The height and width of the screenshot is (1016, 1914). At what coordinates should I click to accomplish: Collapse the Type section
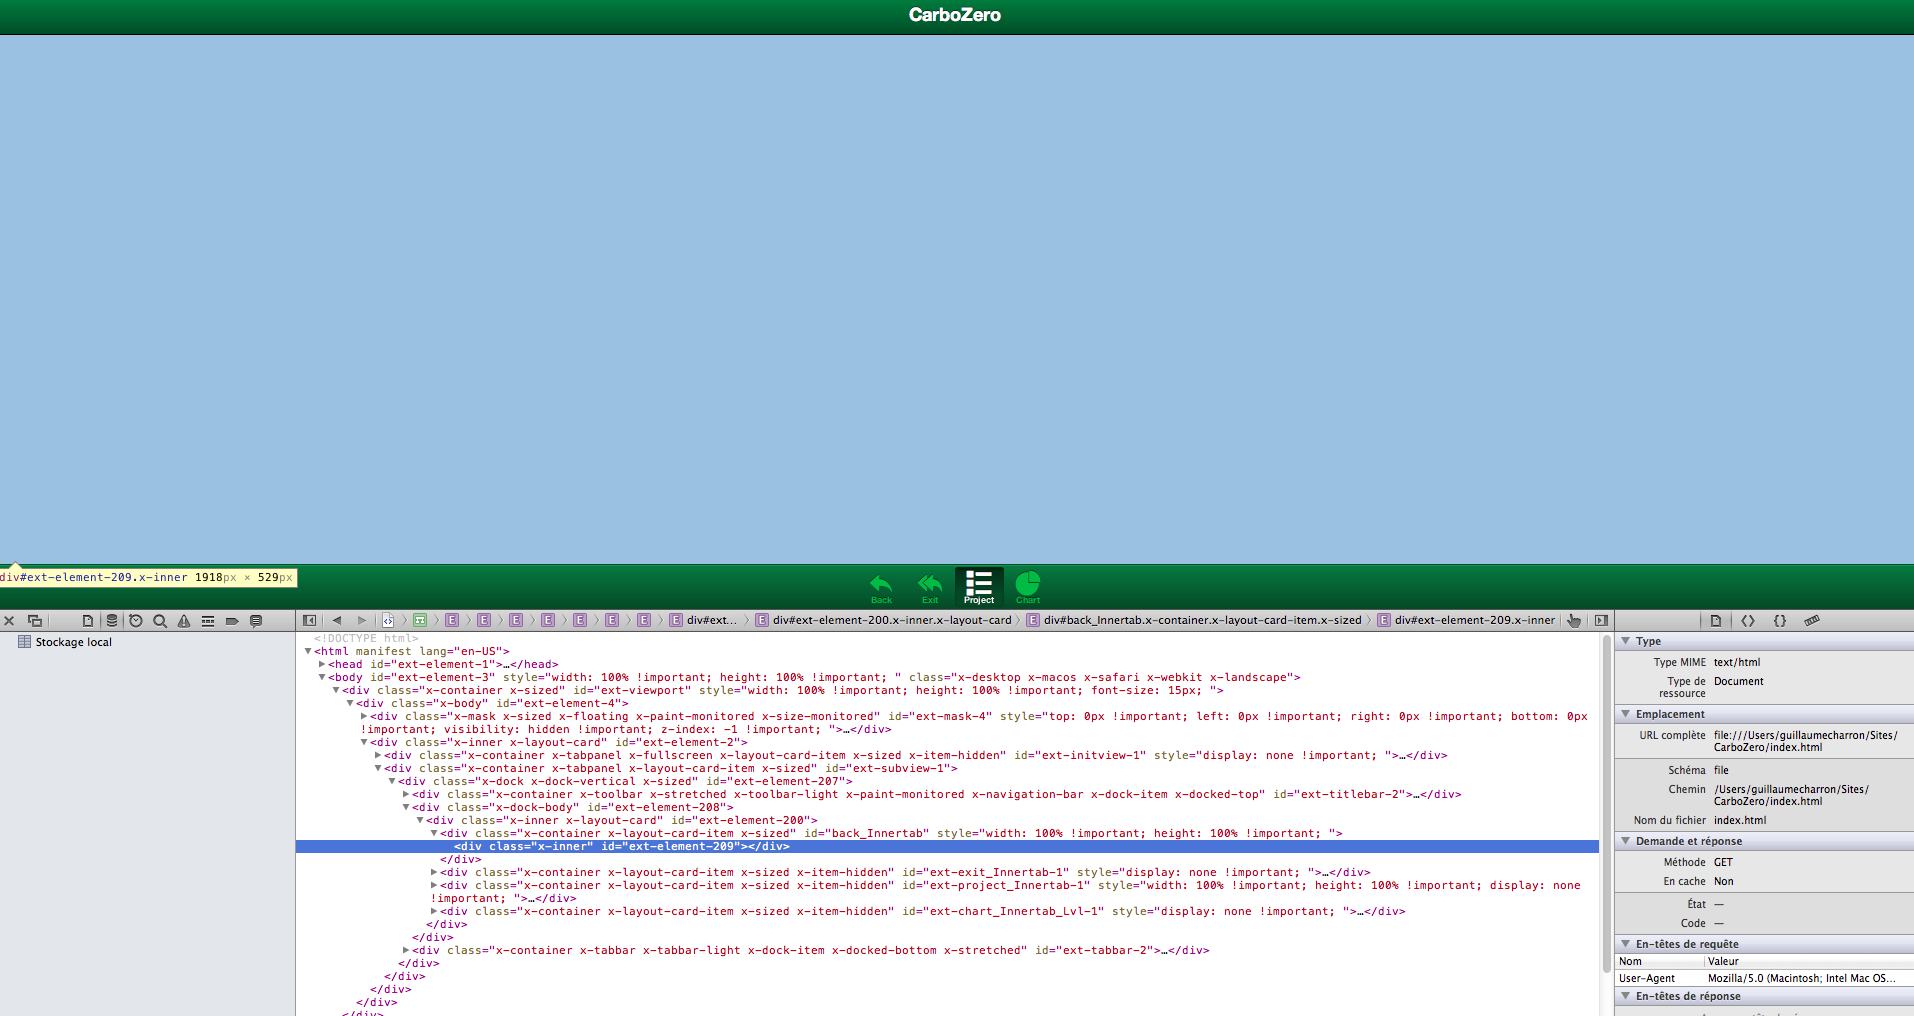pos(1626,641)
